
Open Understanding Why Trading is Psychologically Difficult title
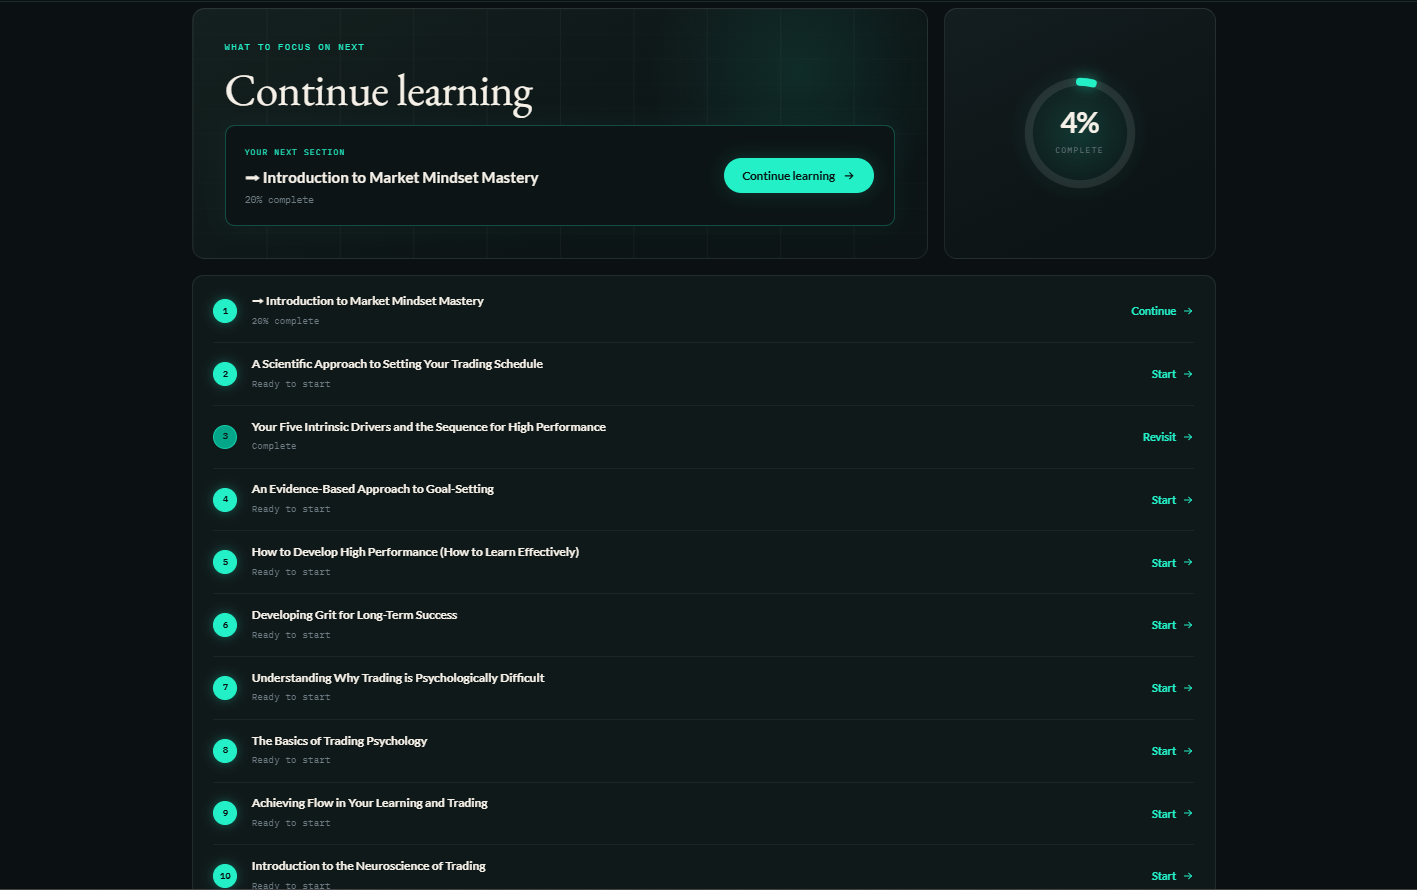[x=398, y=678]
